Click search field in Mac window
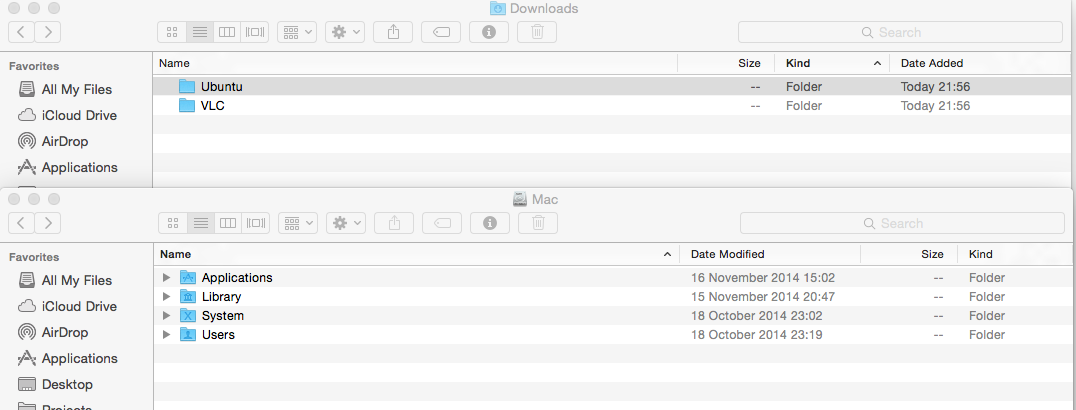Screen dimensions: 1076x410 [902, 223]
